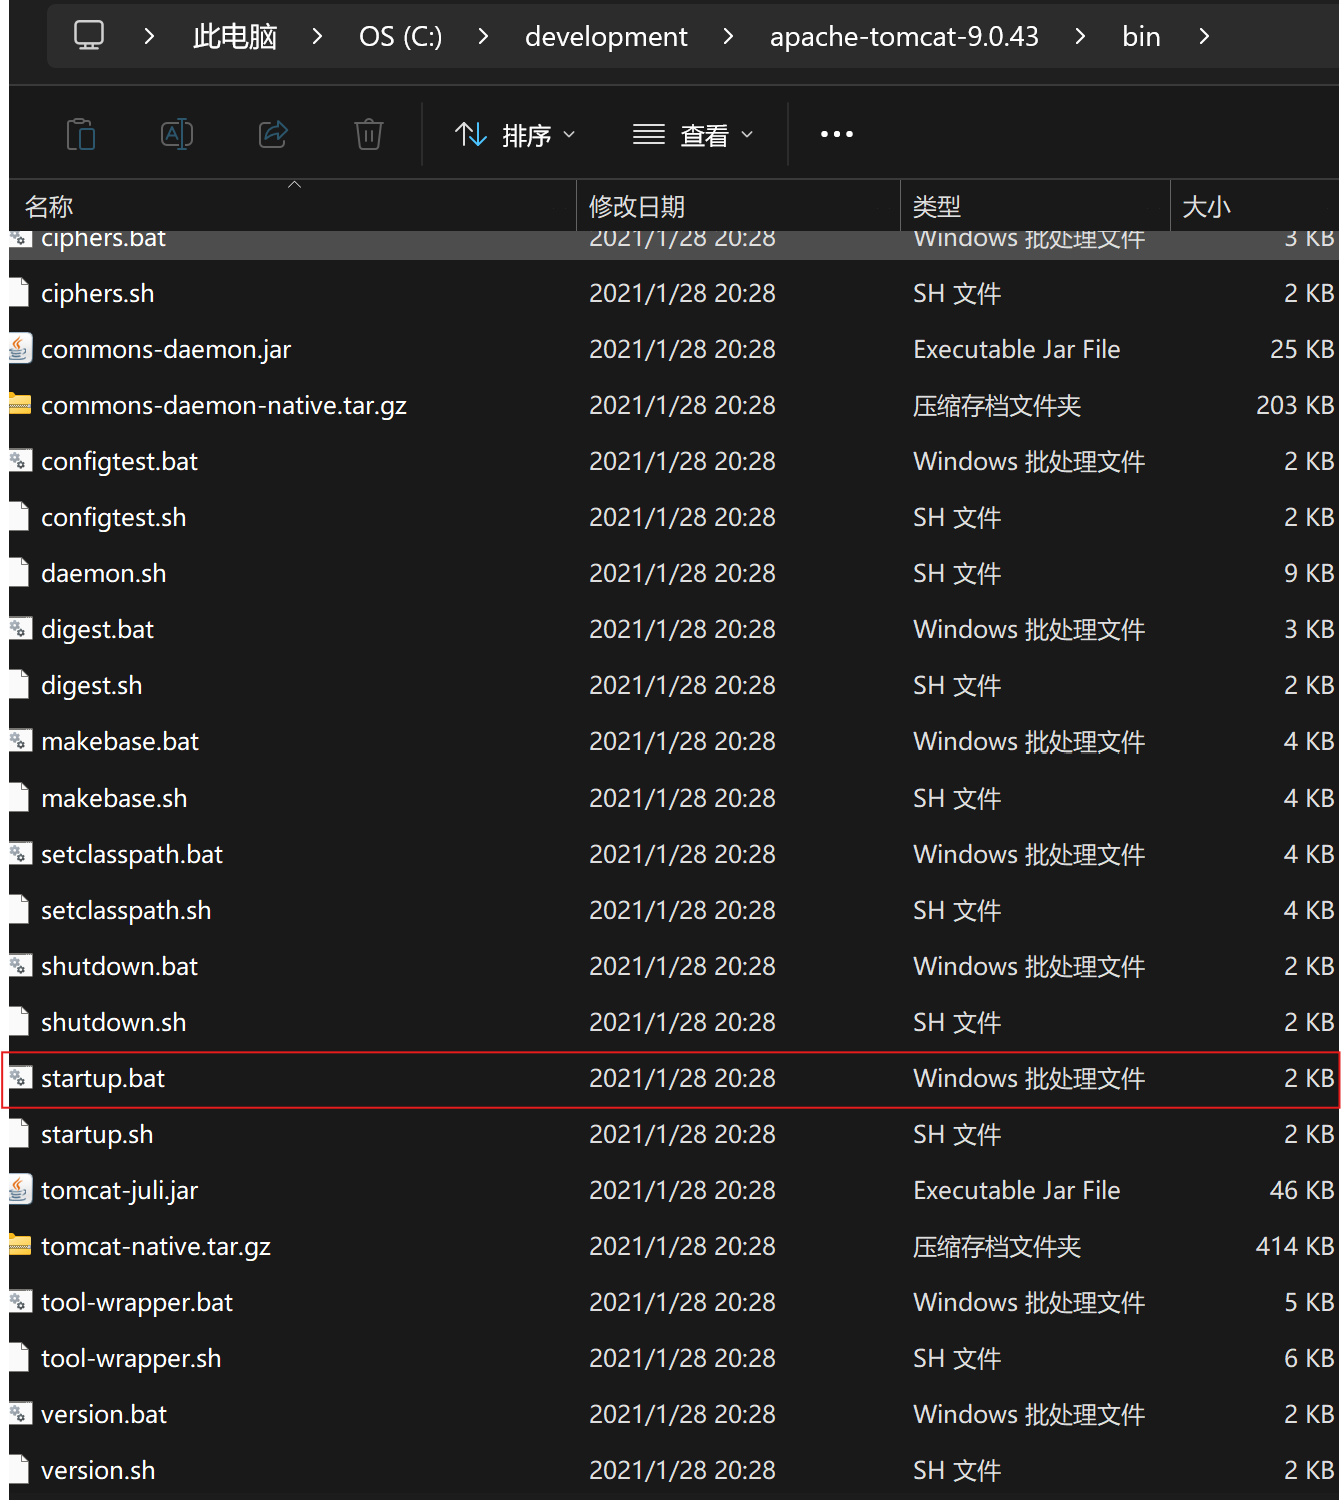Open the three-dots more options menu
The height and width of the screenshot is (1500, 1341).
837,134
